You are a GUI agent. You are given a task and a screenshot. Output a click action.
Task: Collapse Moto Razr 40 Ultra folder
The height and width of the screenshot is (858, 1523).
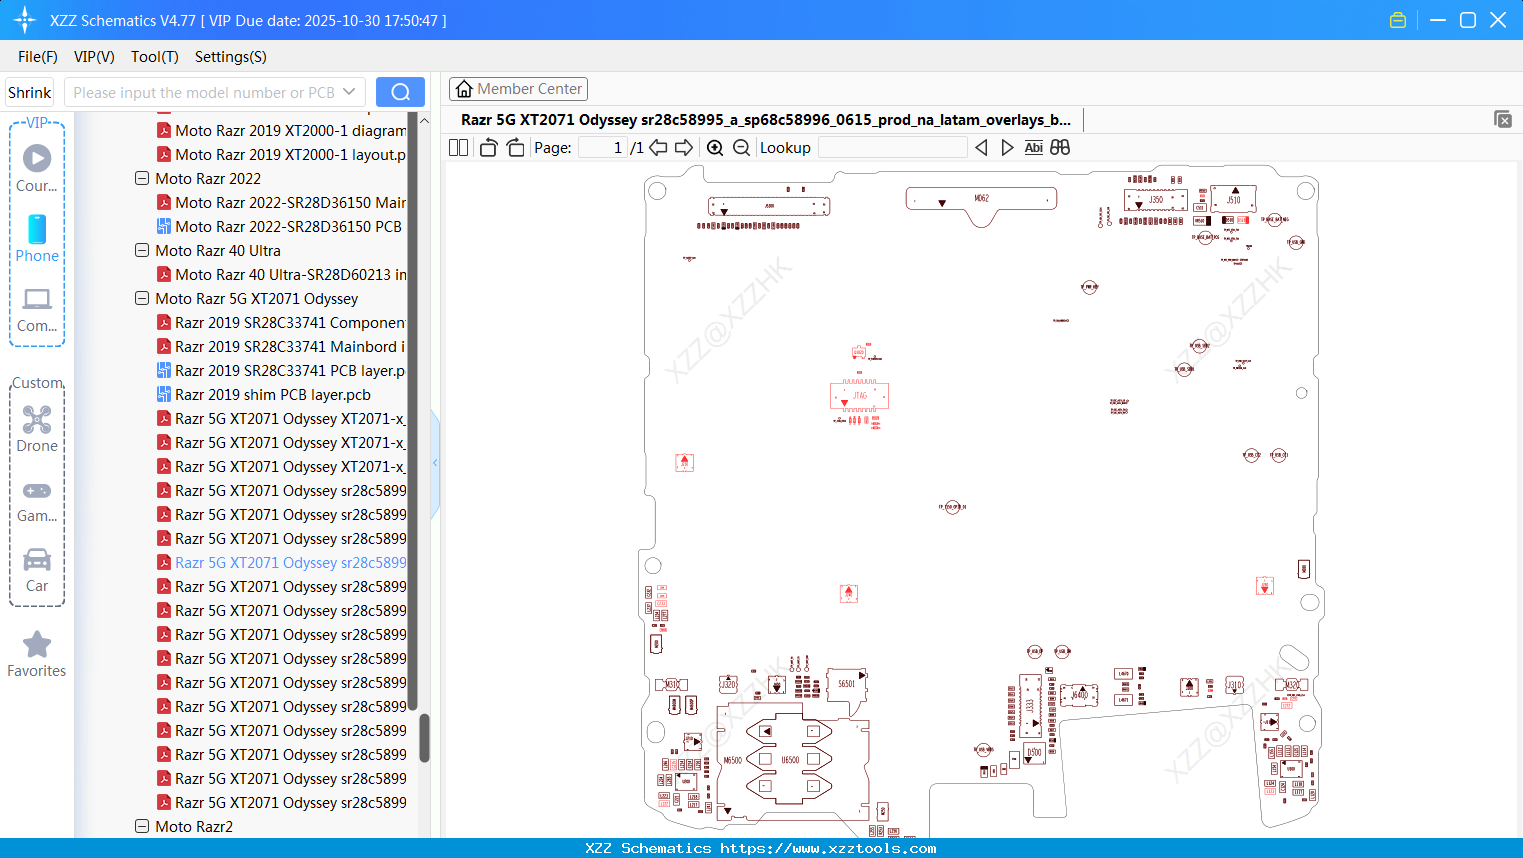(x=142, y=250)
